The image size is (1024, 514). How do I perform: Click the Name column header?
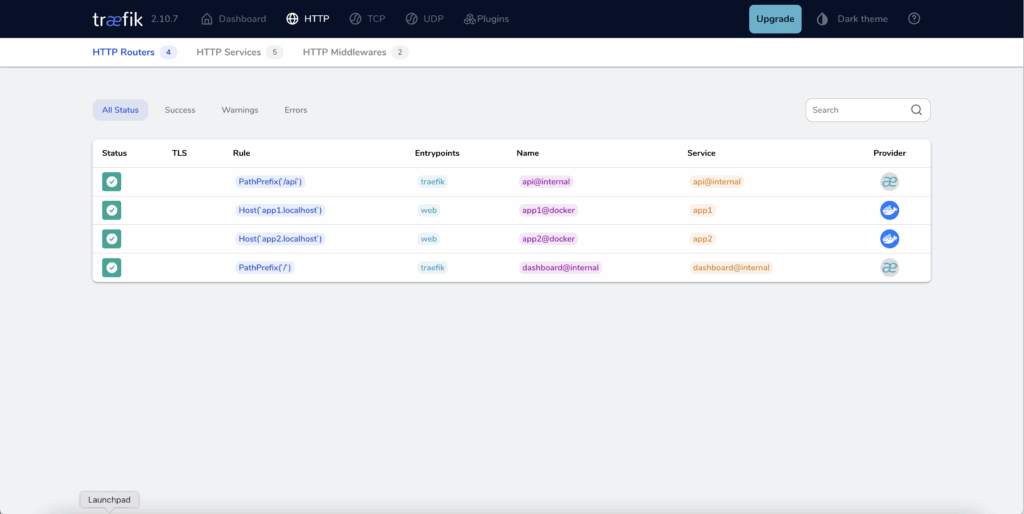click(528, 153)
